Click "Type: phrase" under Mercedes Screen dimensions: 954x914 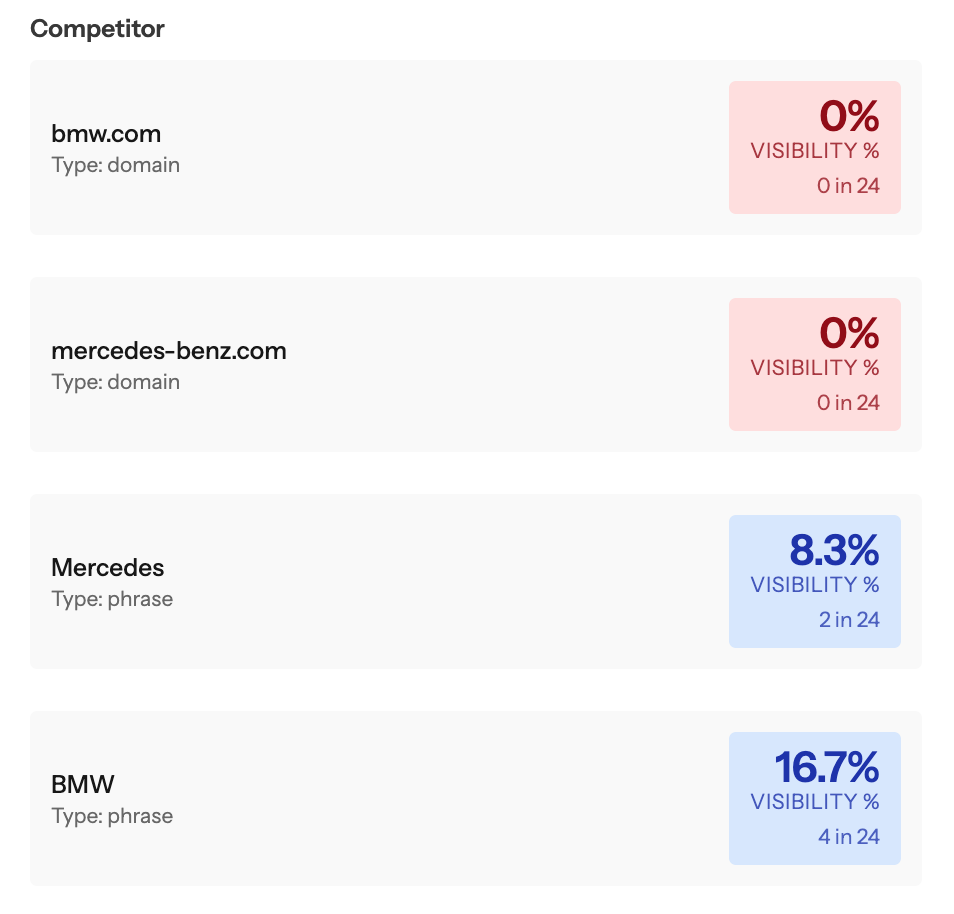click(x=112, y=599)
